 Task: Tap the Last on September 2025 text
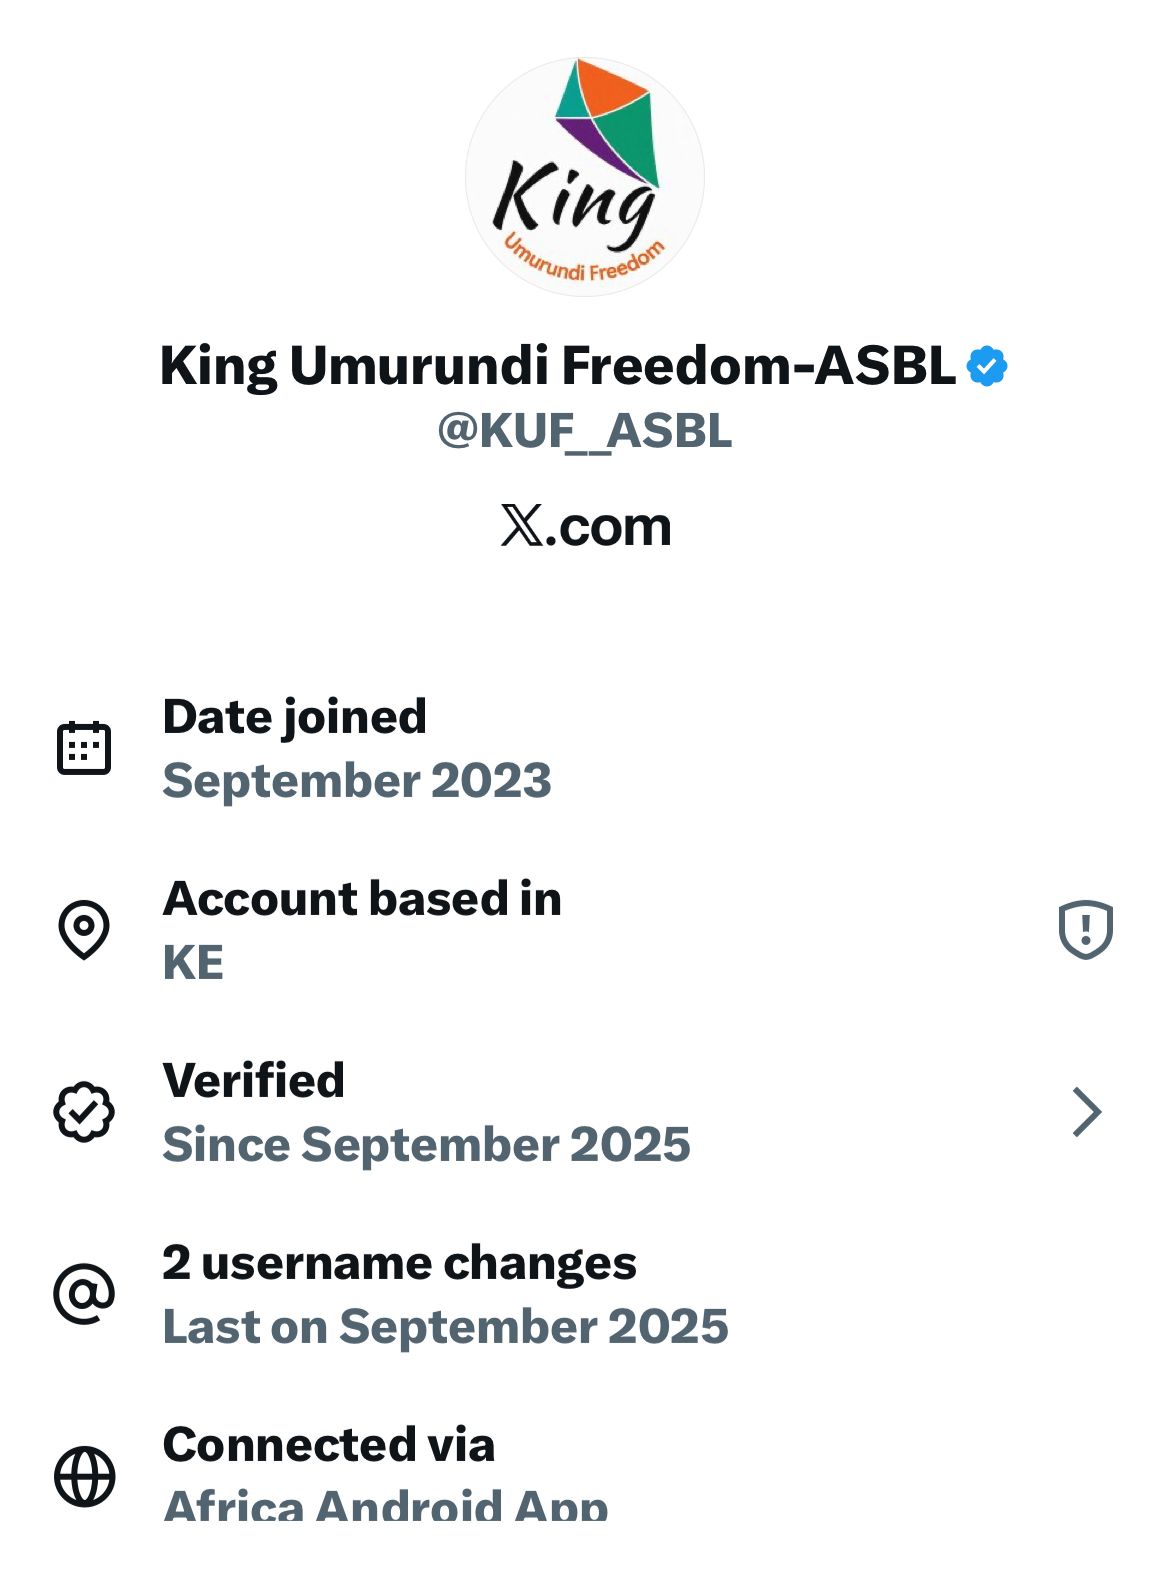[x=445, y=1326]
